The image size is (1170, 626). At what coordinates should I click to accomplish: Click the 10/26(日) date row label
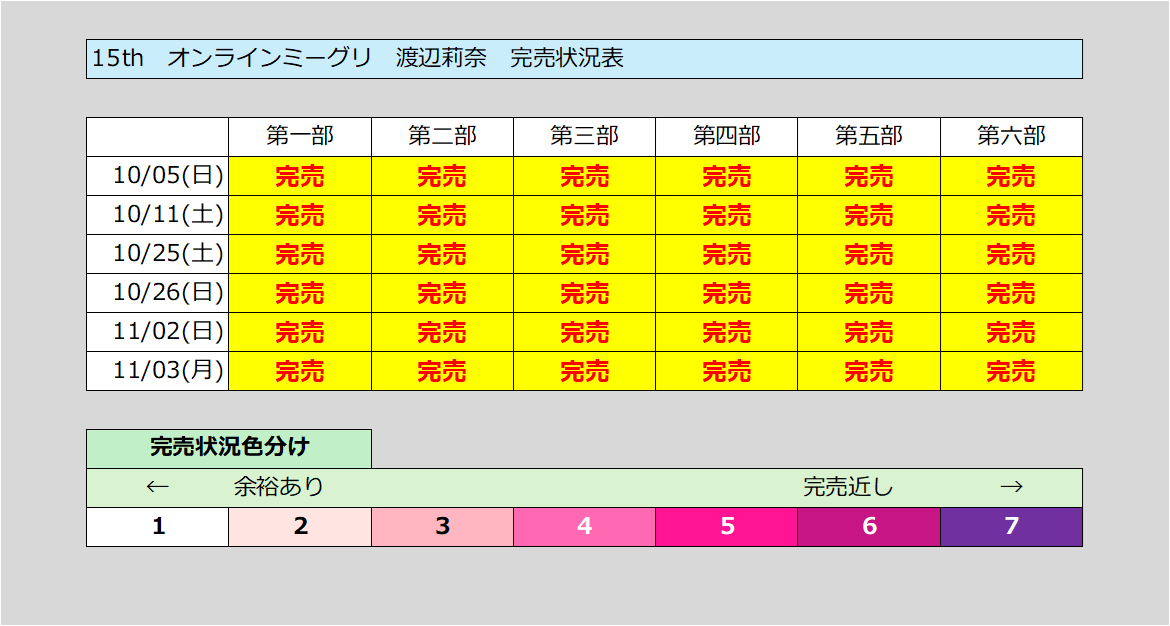[x=157, y=292]
